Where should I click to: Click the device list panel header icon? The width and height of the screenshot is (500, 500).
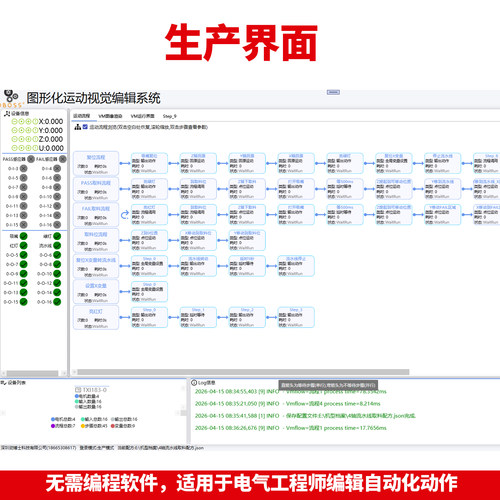(4, 383)
